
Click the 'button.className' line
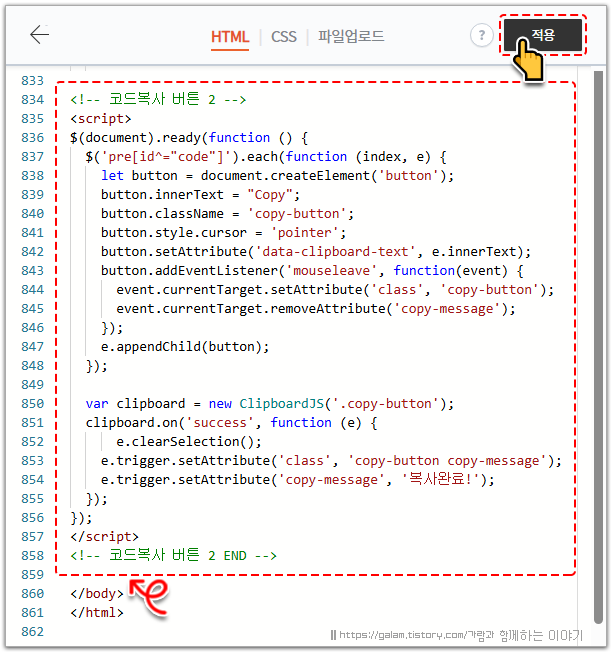227,214
